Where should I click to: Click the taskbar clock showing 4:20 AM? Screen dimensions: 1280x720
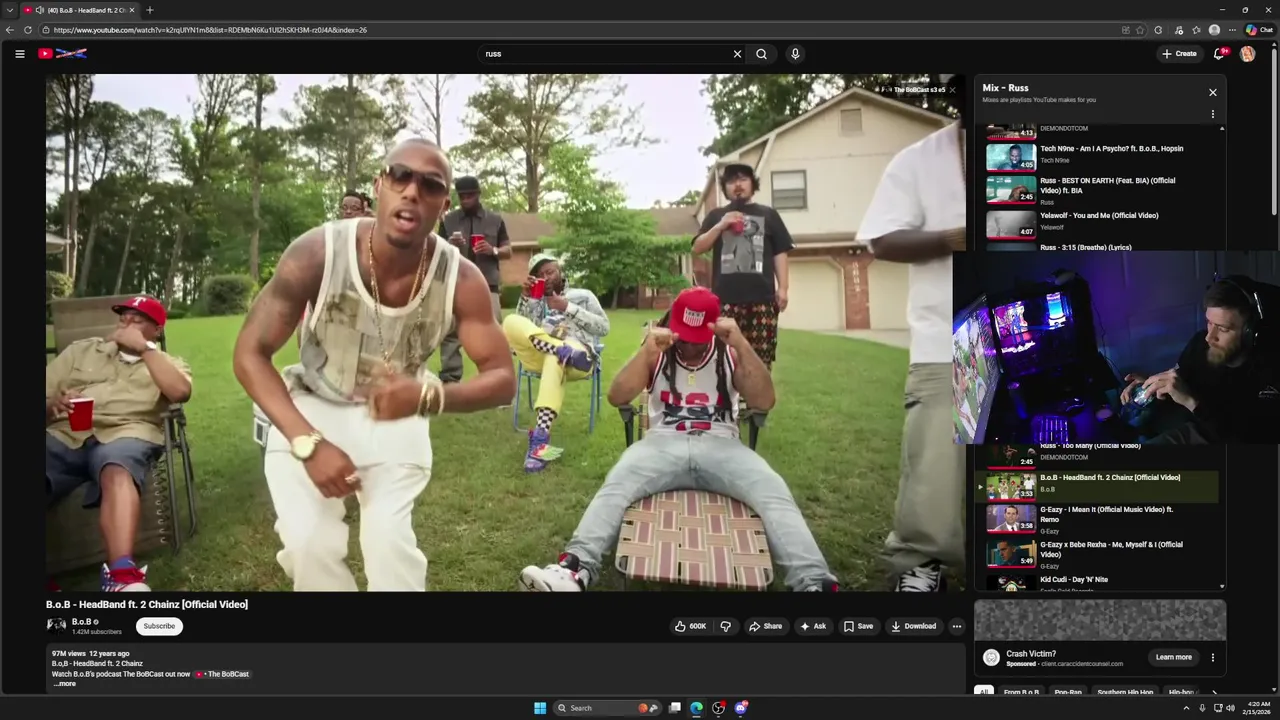point(1259,708)
